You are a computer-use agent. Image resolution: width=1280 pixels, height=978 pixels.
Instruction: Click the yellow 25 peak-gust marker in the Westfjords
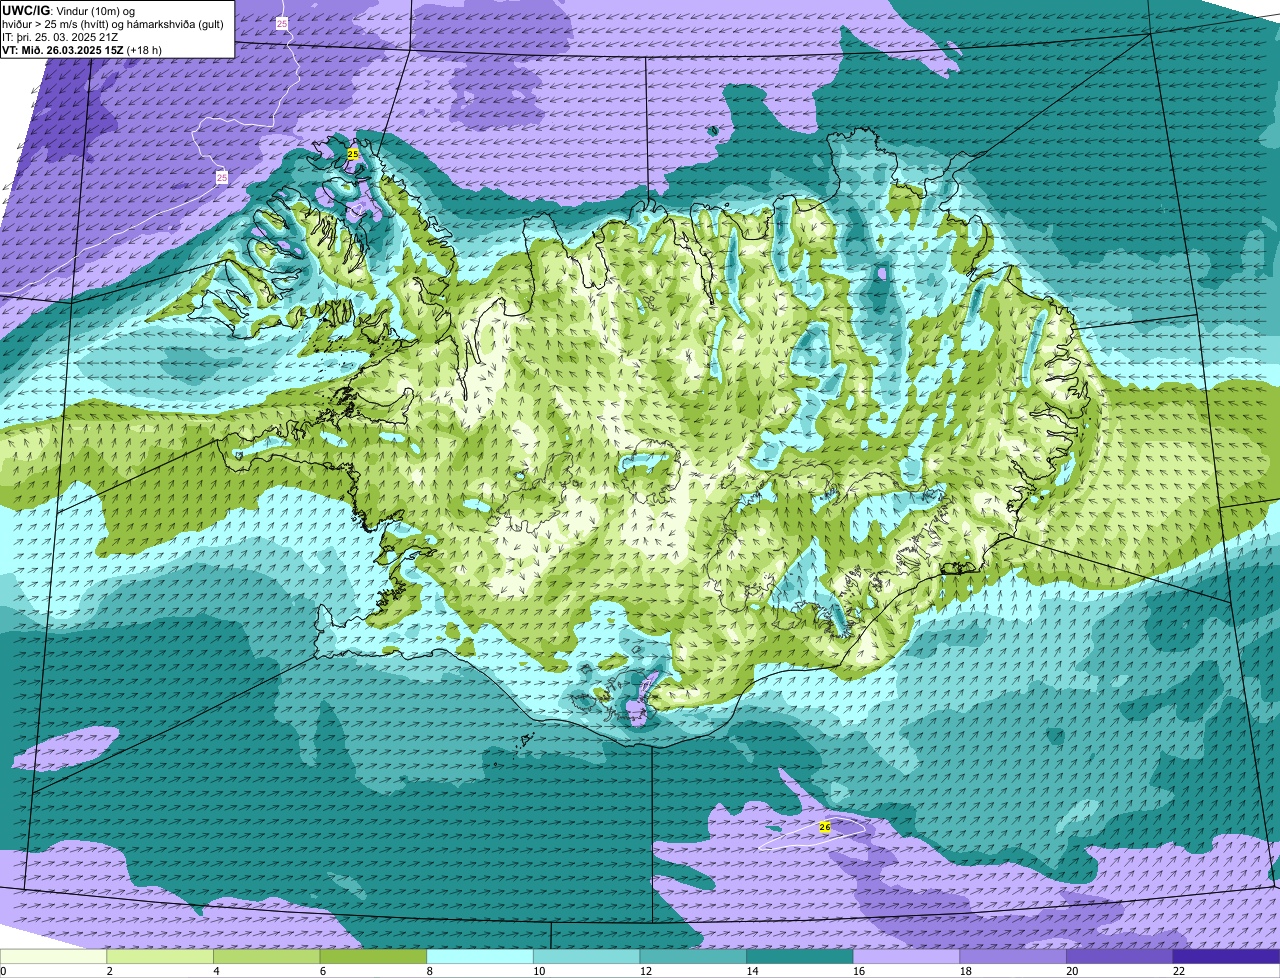click(353, 154)
